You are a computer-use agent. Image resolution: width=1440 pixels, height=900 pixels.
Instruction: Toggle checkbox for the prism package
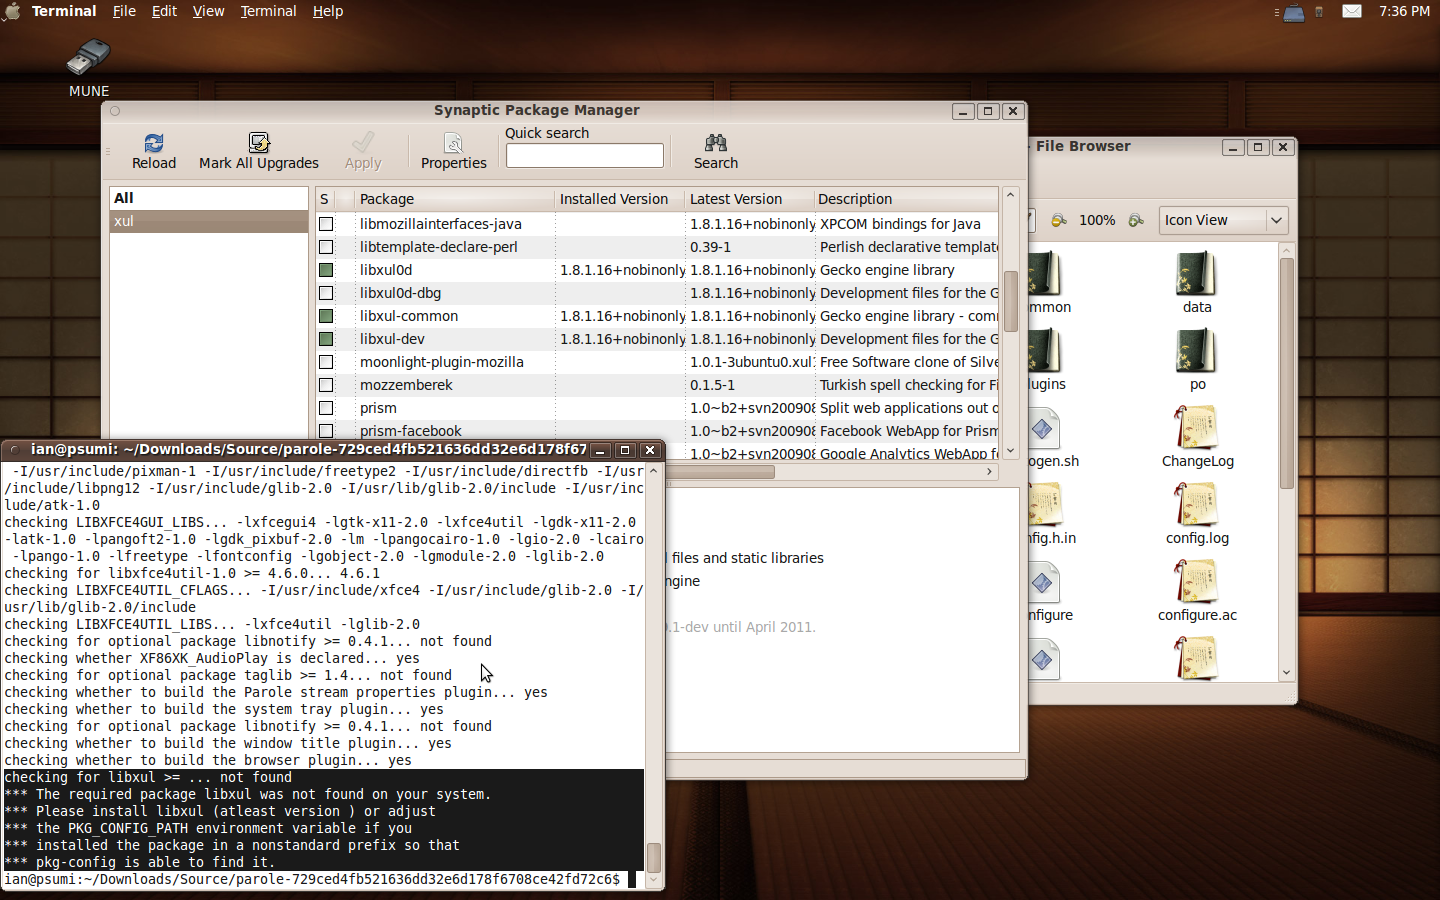[326, 408]
